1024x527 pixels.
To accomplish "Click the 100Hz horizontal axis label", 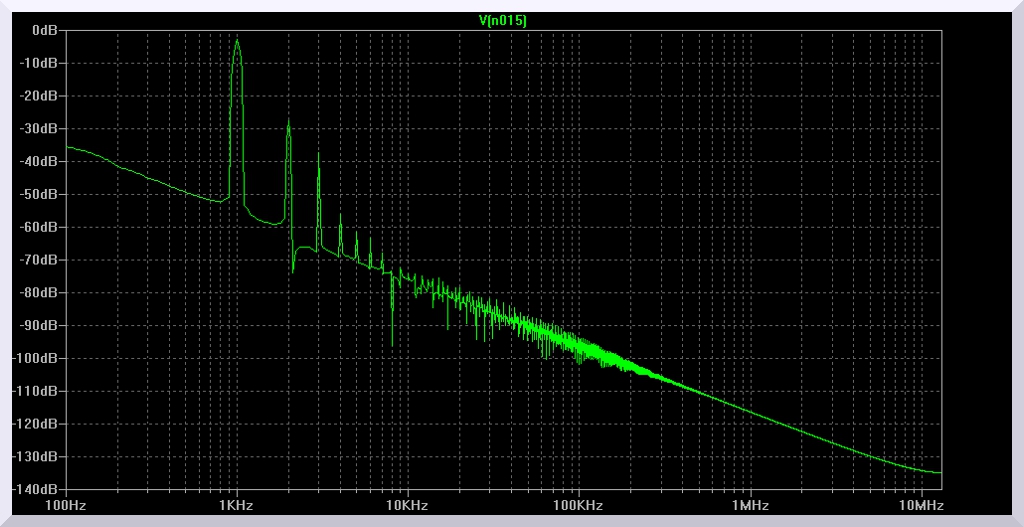I will (65, 506).
